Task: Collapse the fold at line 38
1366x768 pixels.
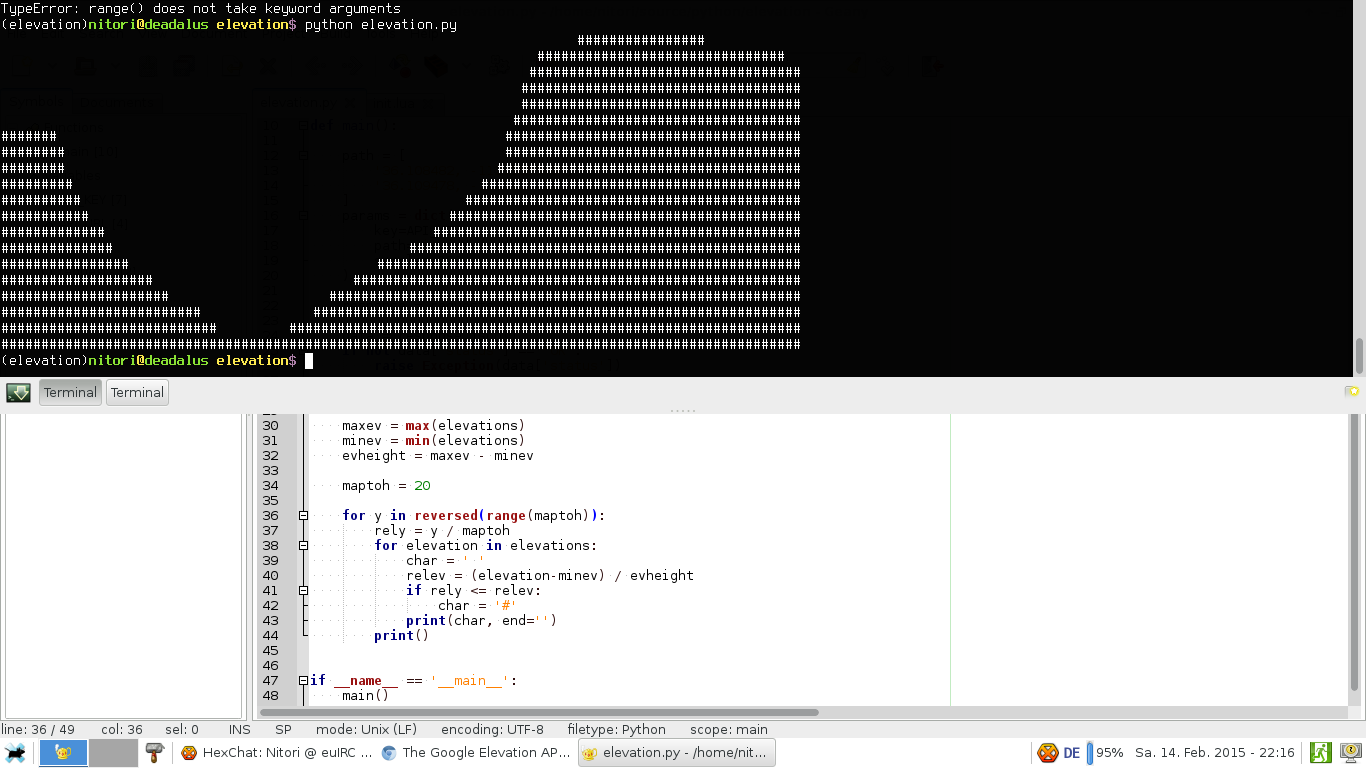Action: pyautogui.click(x=303, y=546)
